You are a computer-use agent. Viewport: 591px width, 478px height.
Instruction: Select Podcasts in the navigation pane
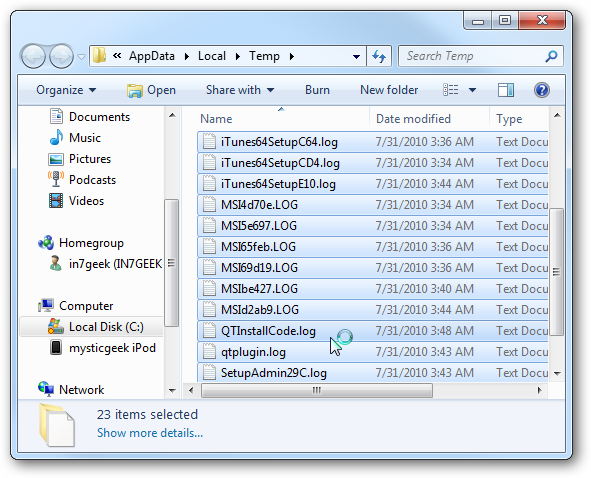92,180
